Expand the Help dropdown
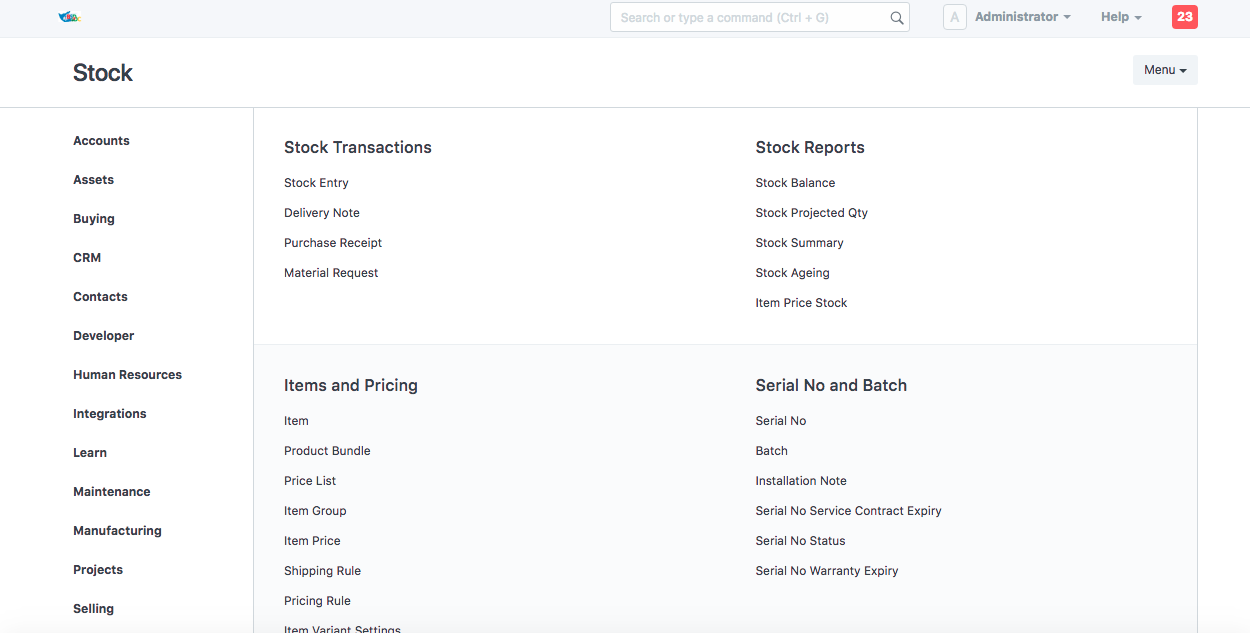This screenshot has height=633, width=1250. point(1121,17)
